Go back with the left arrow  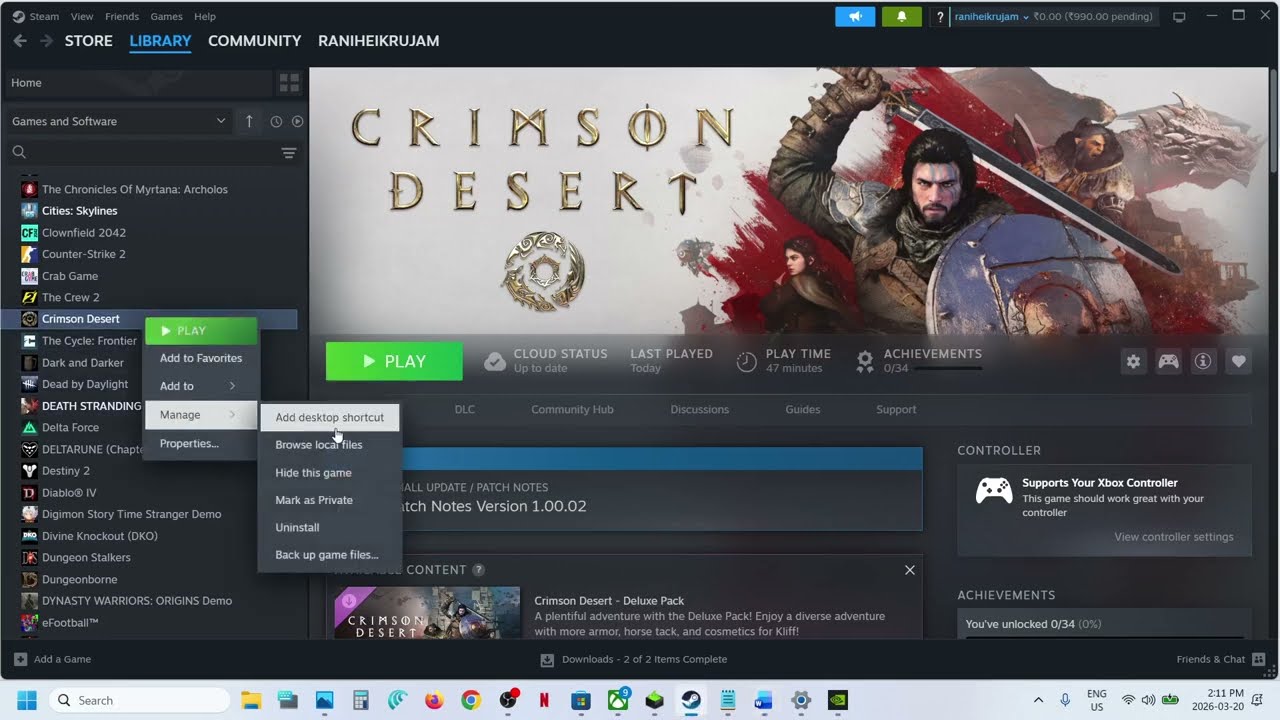tap(20, 41)
